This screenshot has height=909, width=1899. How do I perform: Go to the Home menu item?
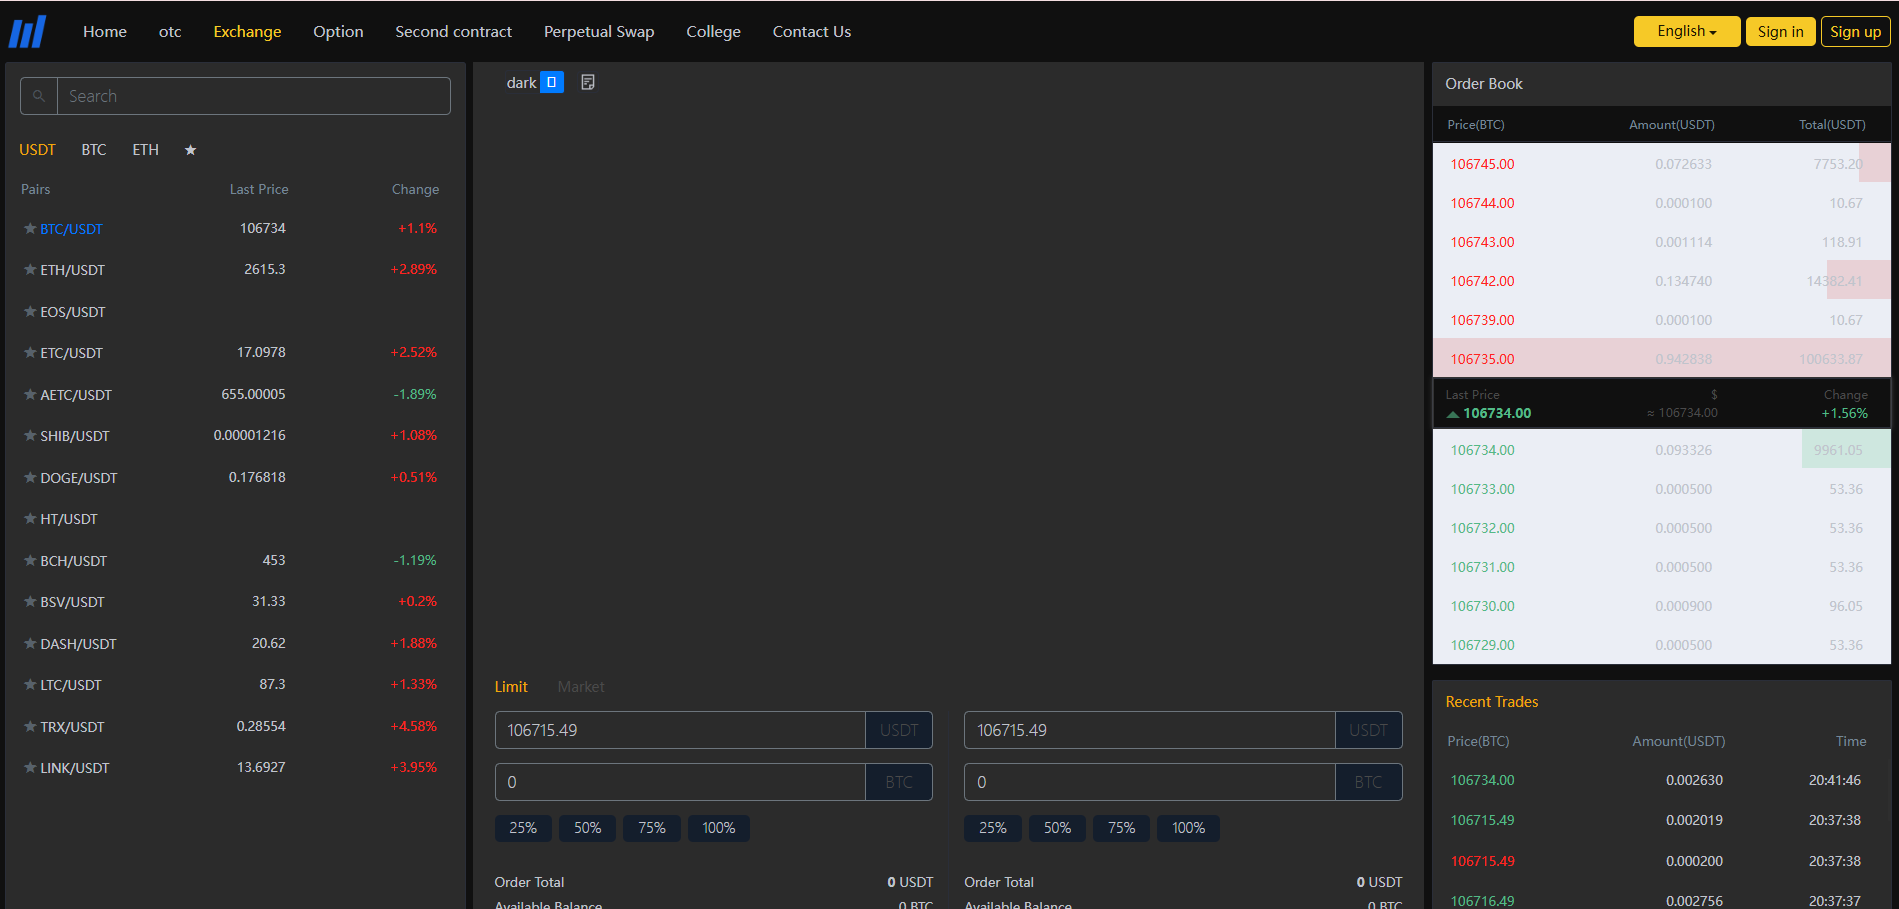pyautogui.click(x=105, y=32)
